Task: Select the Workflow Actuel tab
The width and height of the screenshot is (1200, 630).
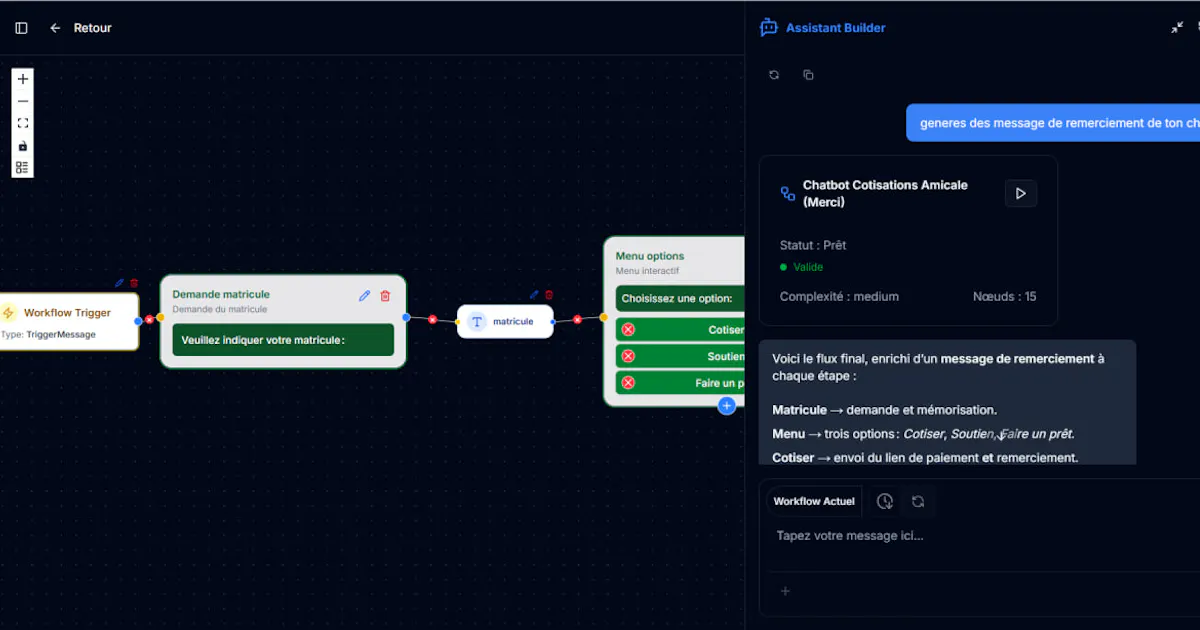Action: coord(814,501)
